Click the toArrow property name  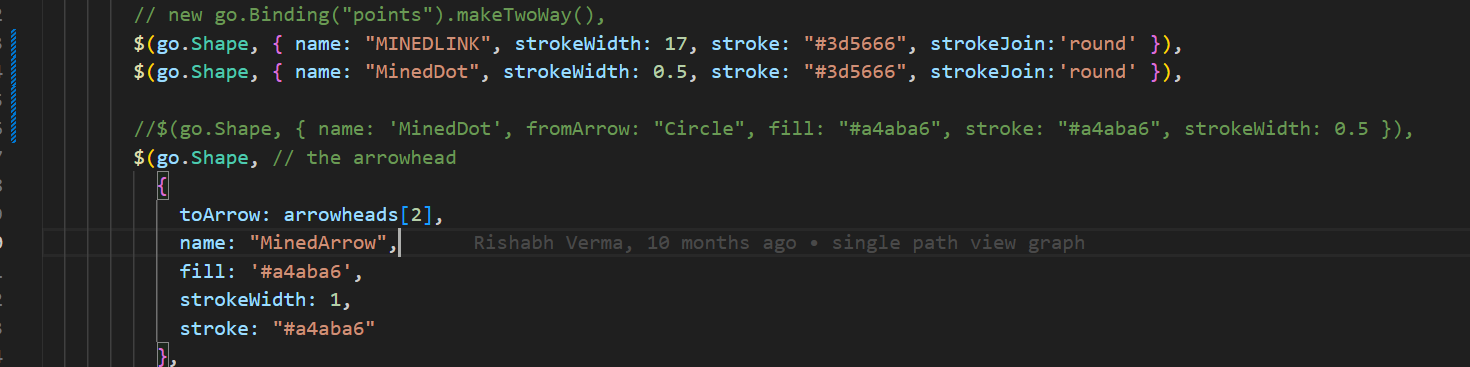(x=225, y=215)
